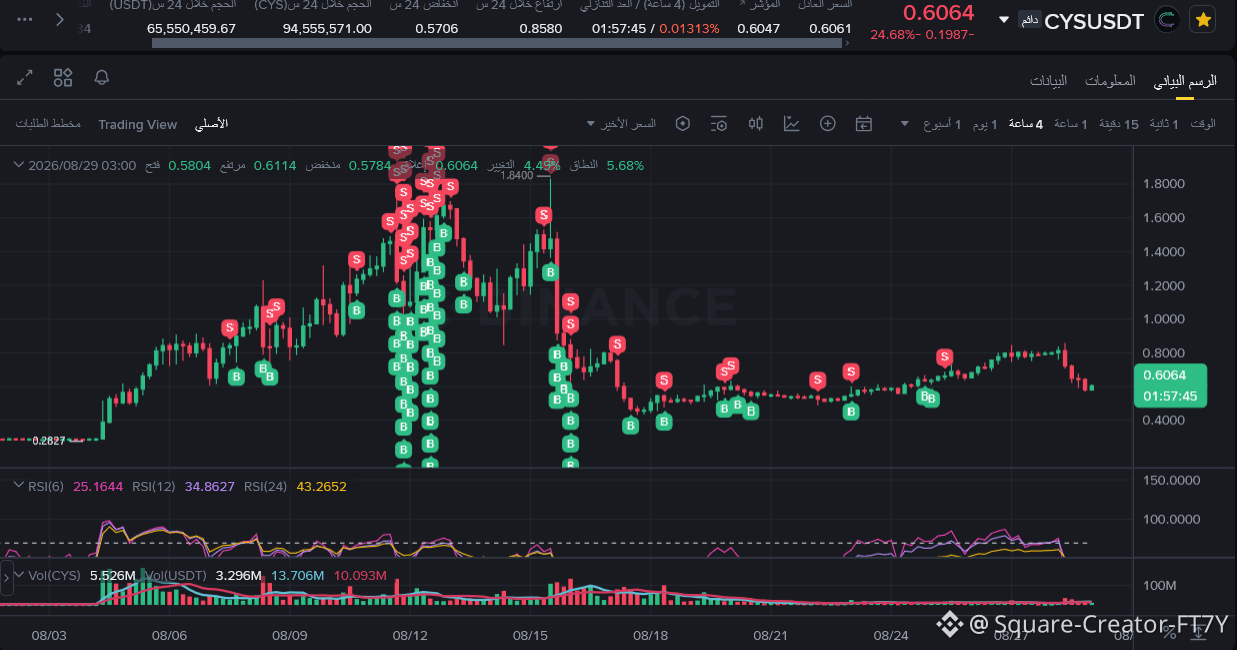Click the price alert bell icon
This screenshot has width=1237, height=650.
pyautogui.click(x=101, y=77)
